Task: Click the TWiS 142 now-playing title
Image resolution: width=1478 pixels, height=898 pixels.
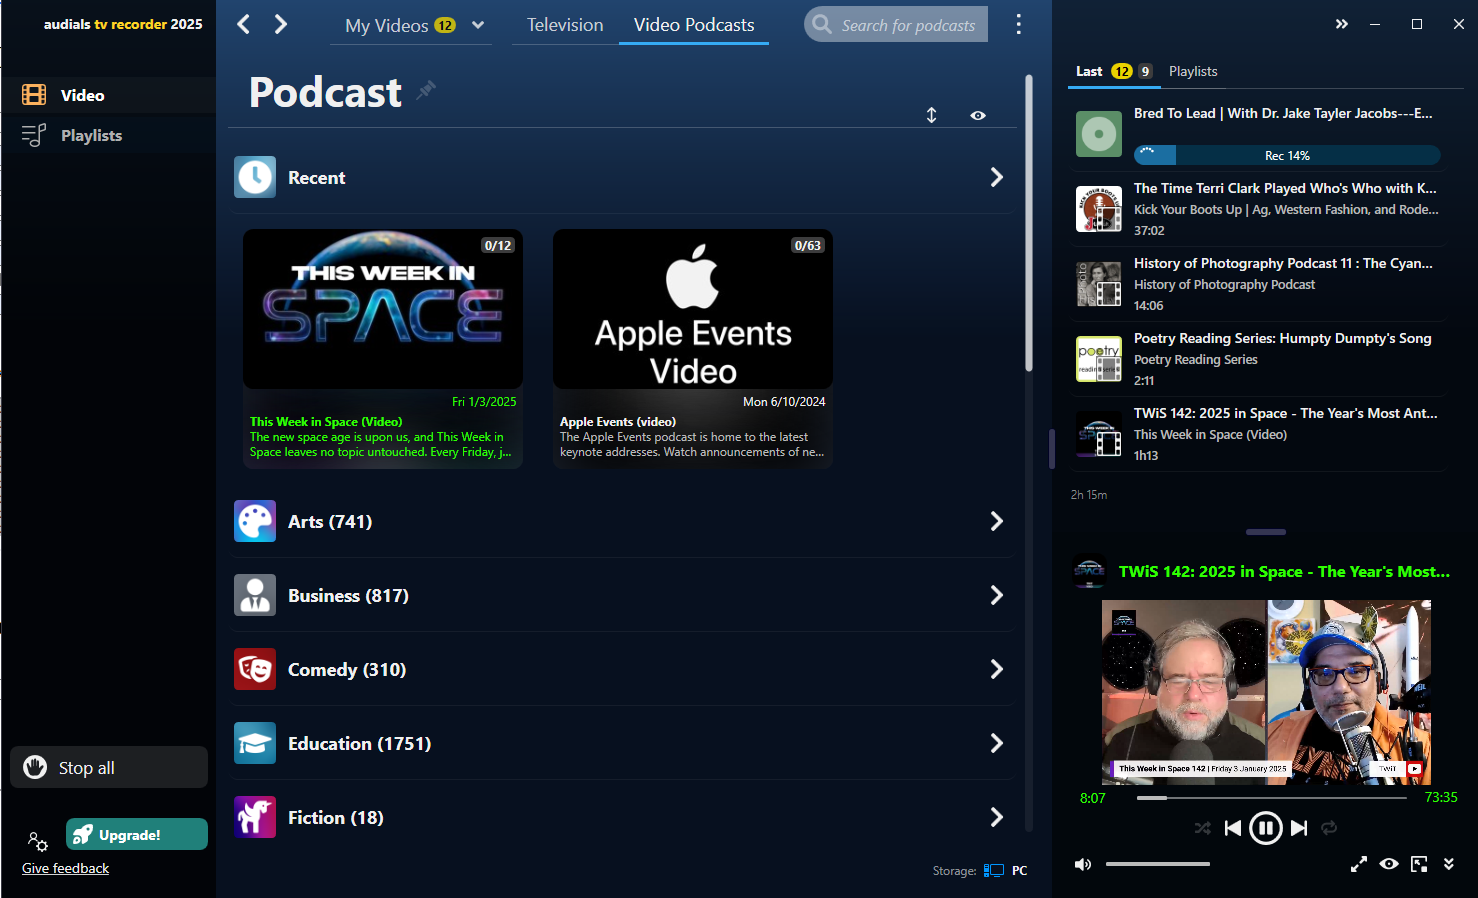Action: tap(1284, 572)
